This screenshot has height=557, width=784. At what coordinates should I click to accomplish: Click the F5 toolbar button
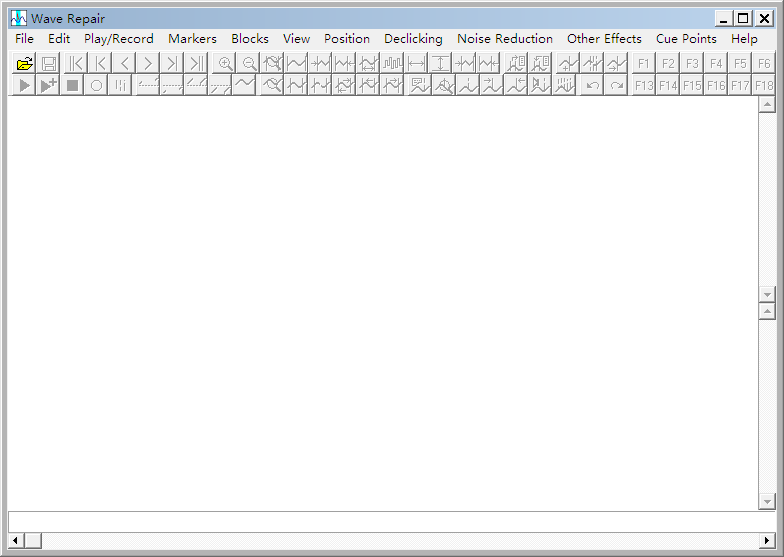[740, 64]
